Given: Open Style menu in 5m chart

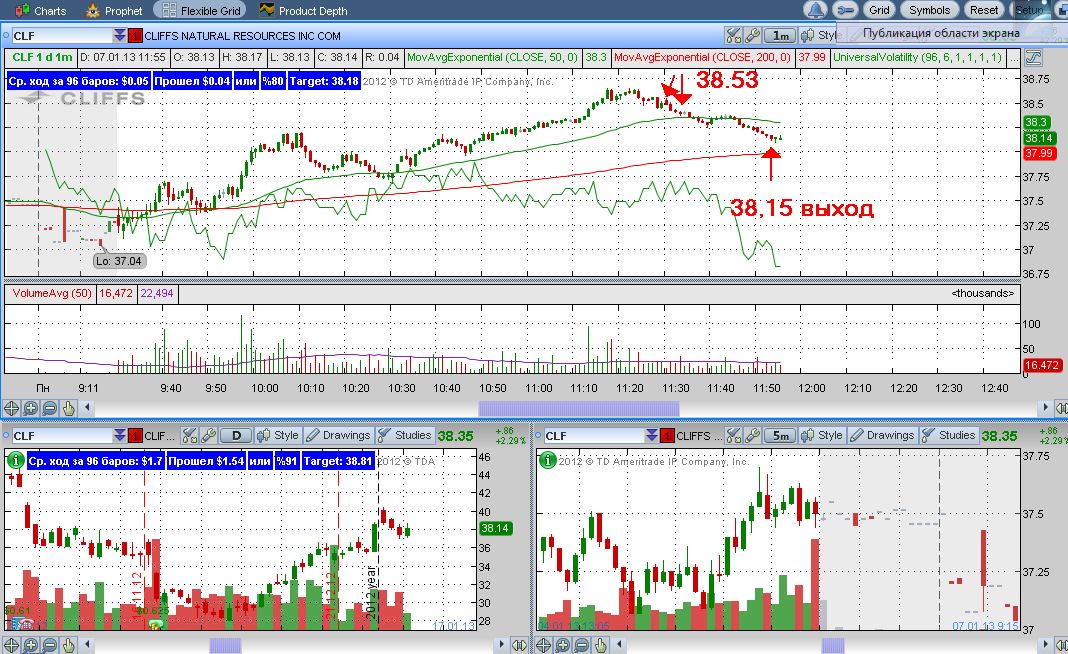Looking at the screenshot, I should 822,435.
